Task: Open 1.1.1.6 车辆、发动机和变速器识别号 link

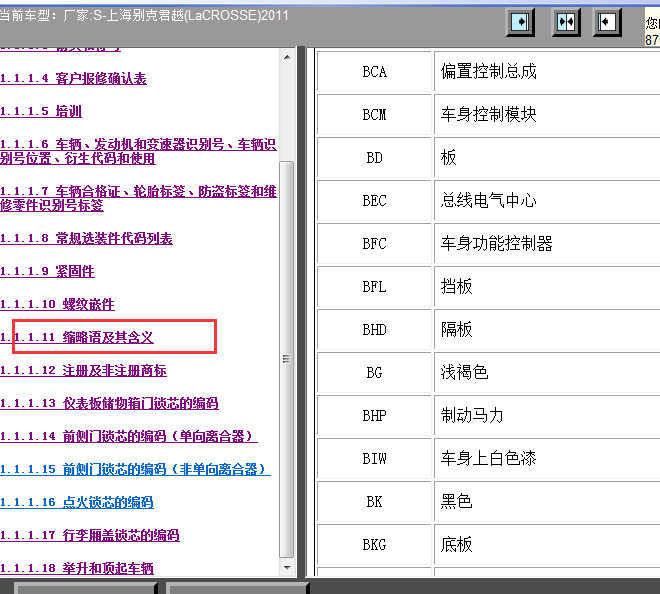Action: pyautogui.click(x=138, y=152)
